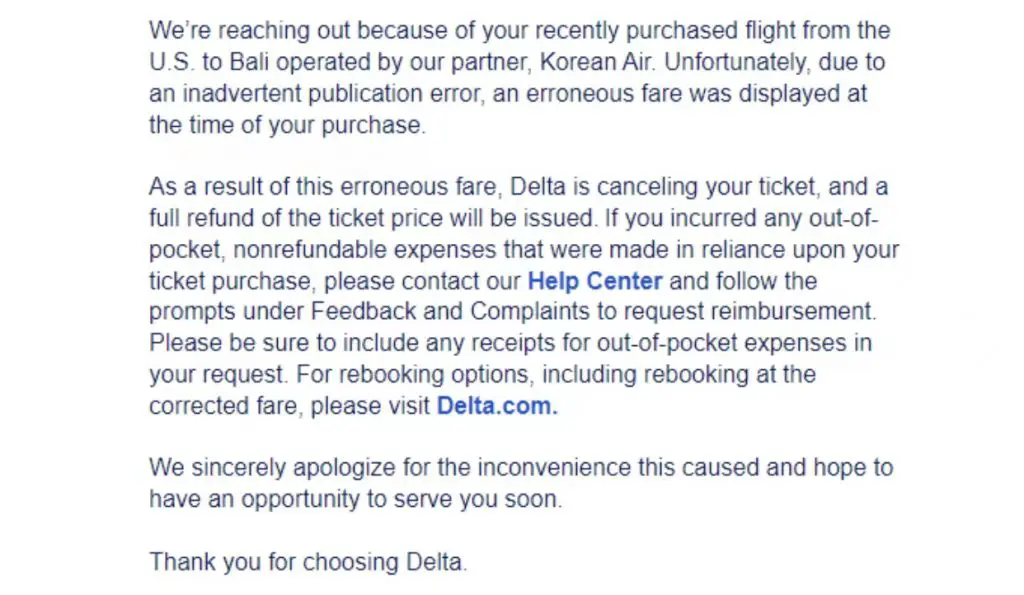Click 'opportunity to serve you soon' text
The height and width of the screenshot is (595, 1024).
click(x=402, y=500)
